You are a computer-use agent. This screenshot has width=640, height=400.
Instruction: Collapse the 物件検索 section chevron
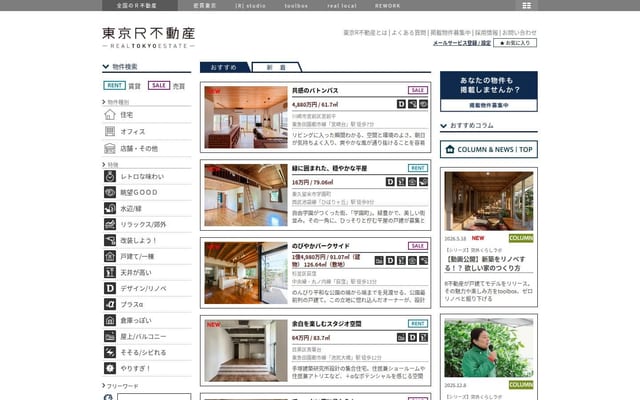point(106,67)
